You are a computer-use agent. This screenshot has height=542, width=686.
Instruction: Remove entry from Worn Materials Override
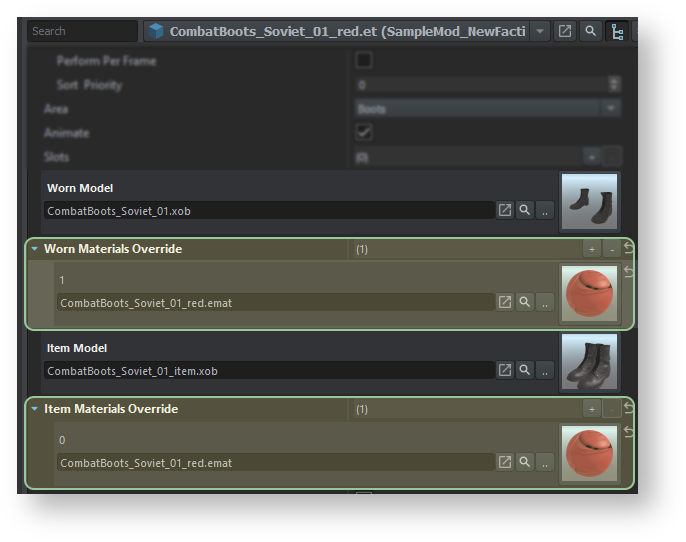pyautogui.click(x=611, y=249)
